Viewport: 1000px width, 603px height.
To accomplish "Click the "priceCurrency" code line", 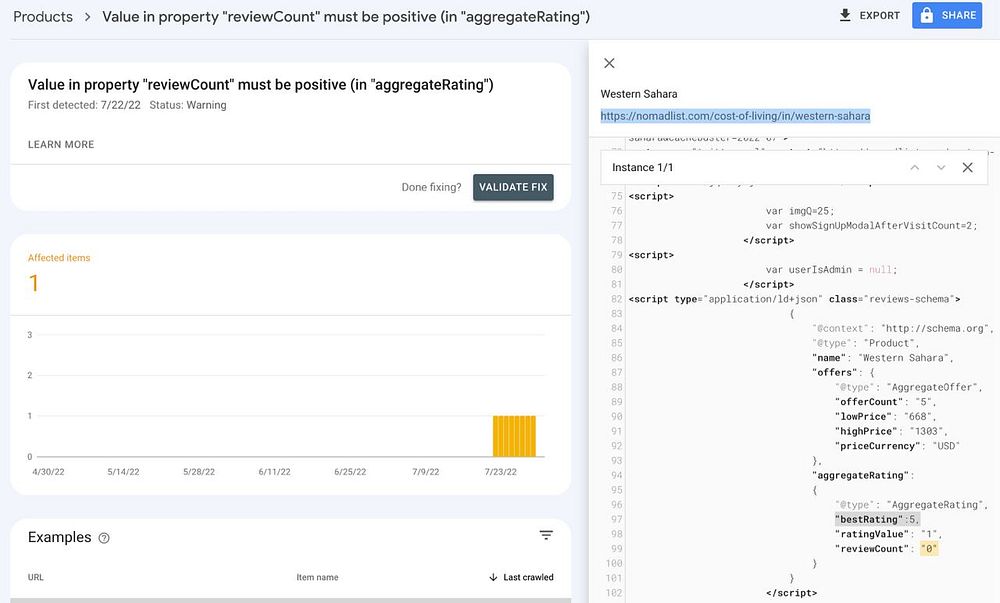I will 897,446.
